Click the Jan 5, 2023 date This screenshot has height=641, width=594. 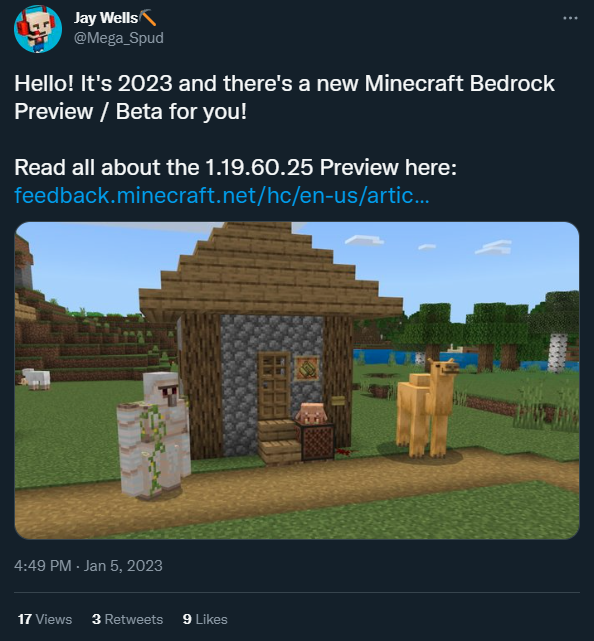click(x=123, y=566)
